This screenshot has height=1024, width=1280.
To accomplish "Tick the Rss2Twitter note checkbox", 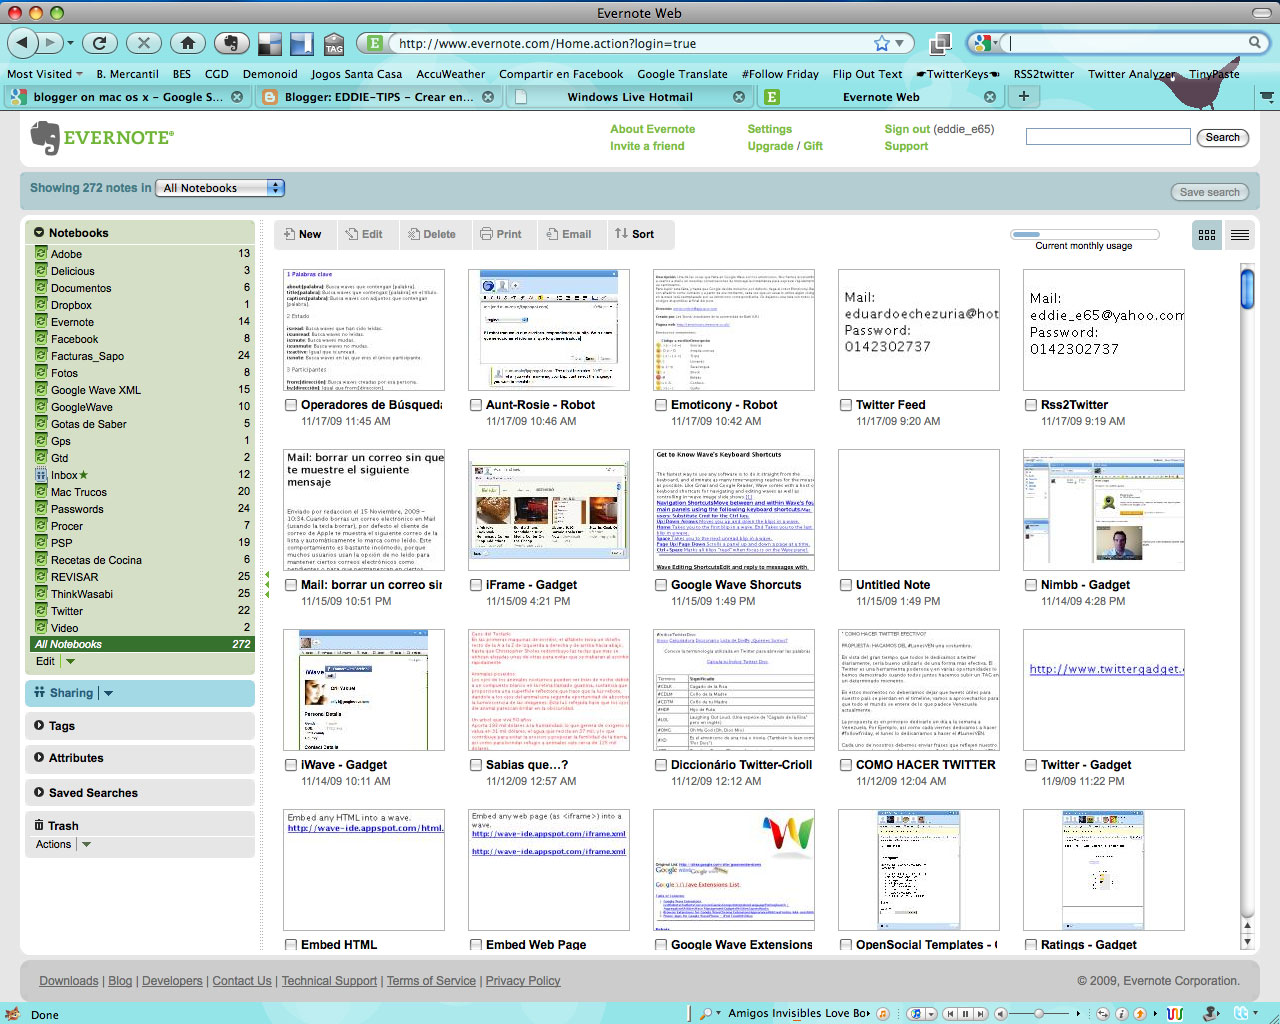I will (1031, 405).
